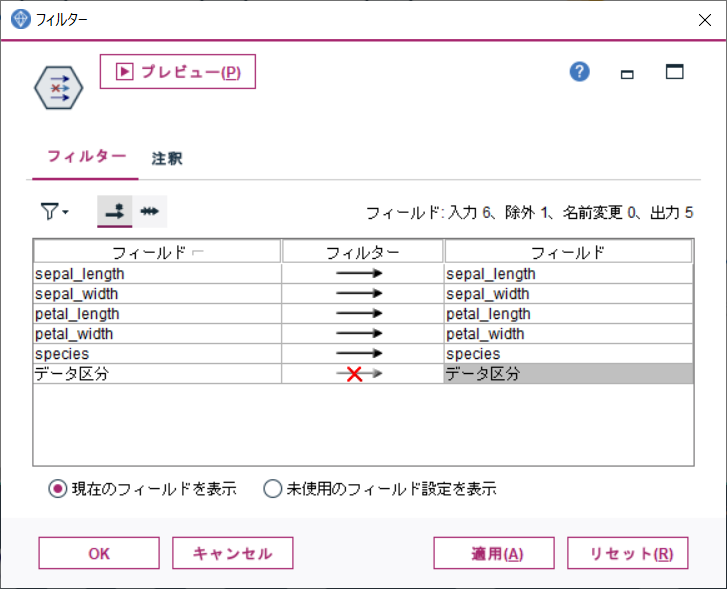
Task: Toggle filter arrow for petal_length
Action: tap(359, 314)
